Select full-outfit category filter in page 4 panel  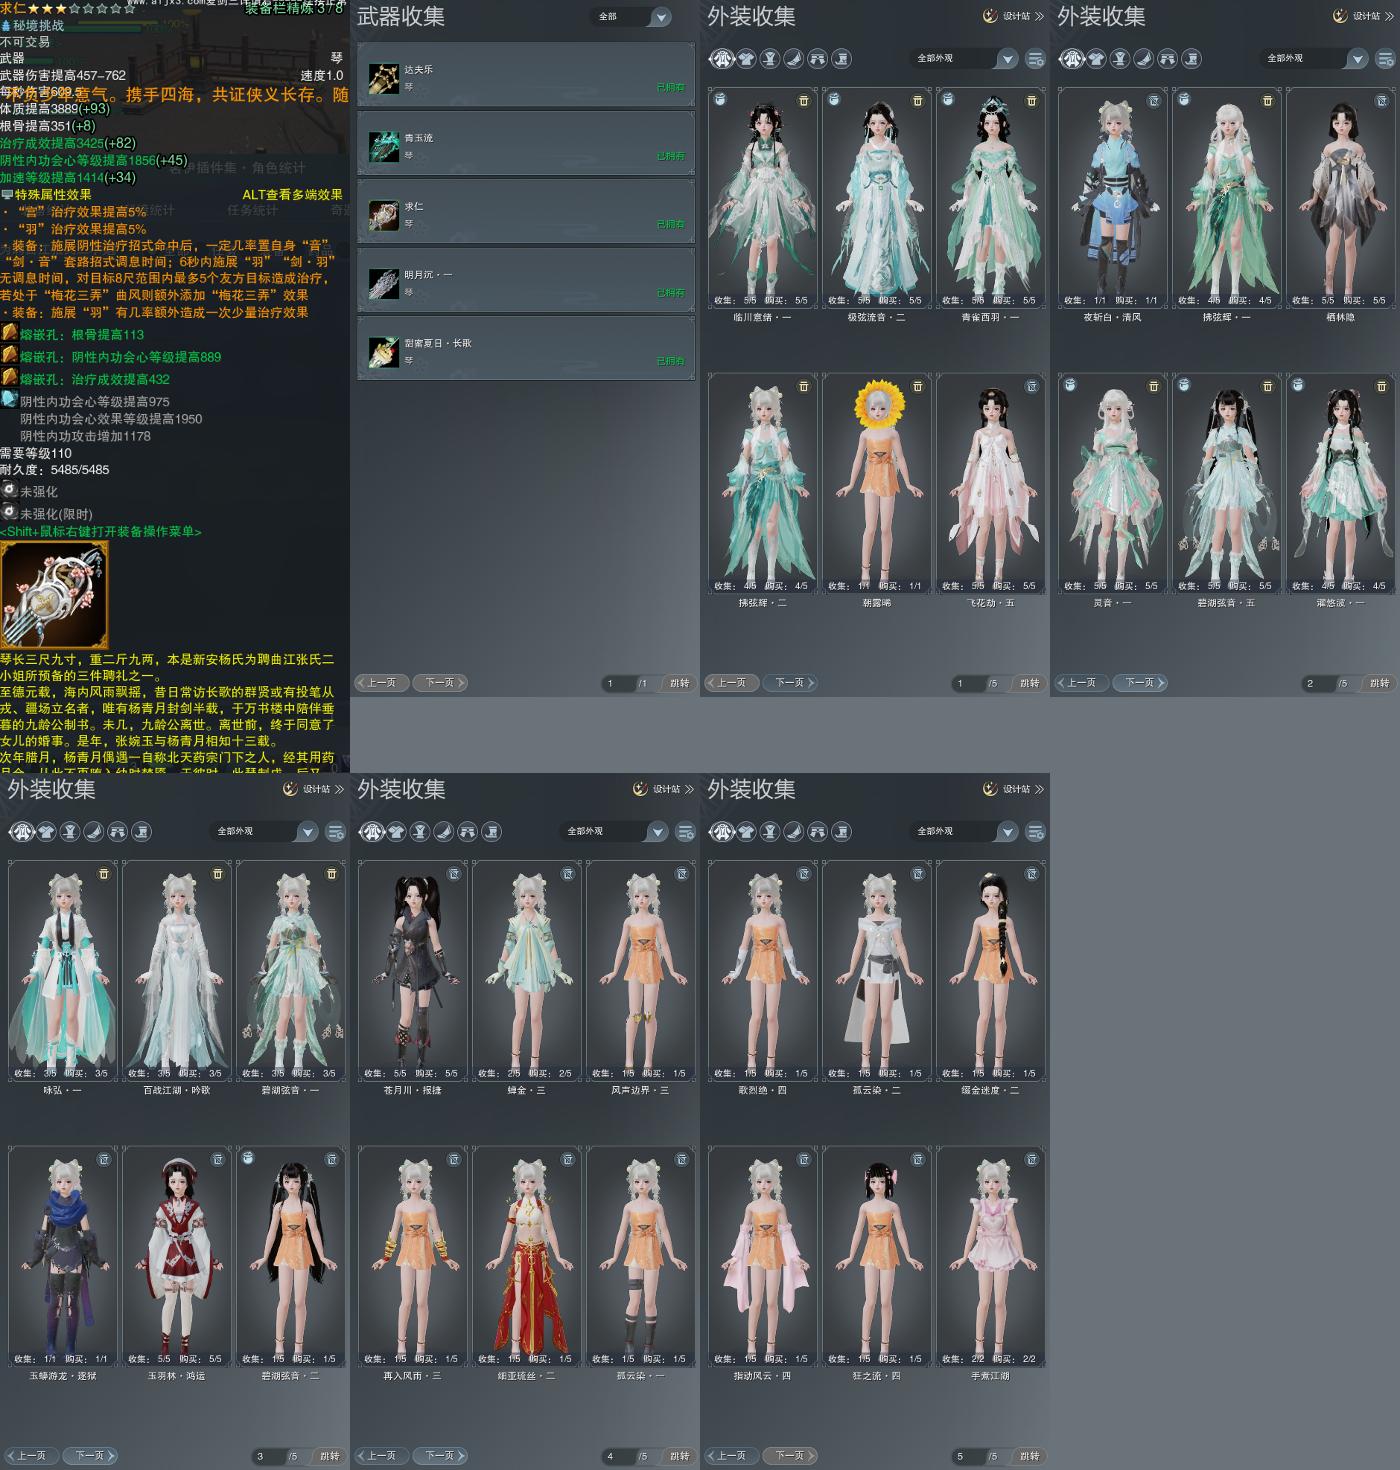[372, 832]
